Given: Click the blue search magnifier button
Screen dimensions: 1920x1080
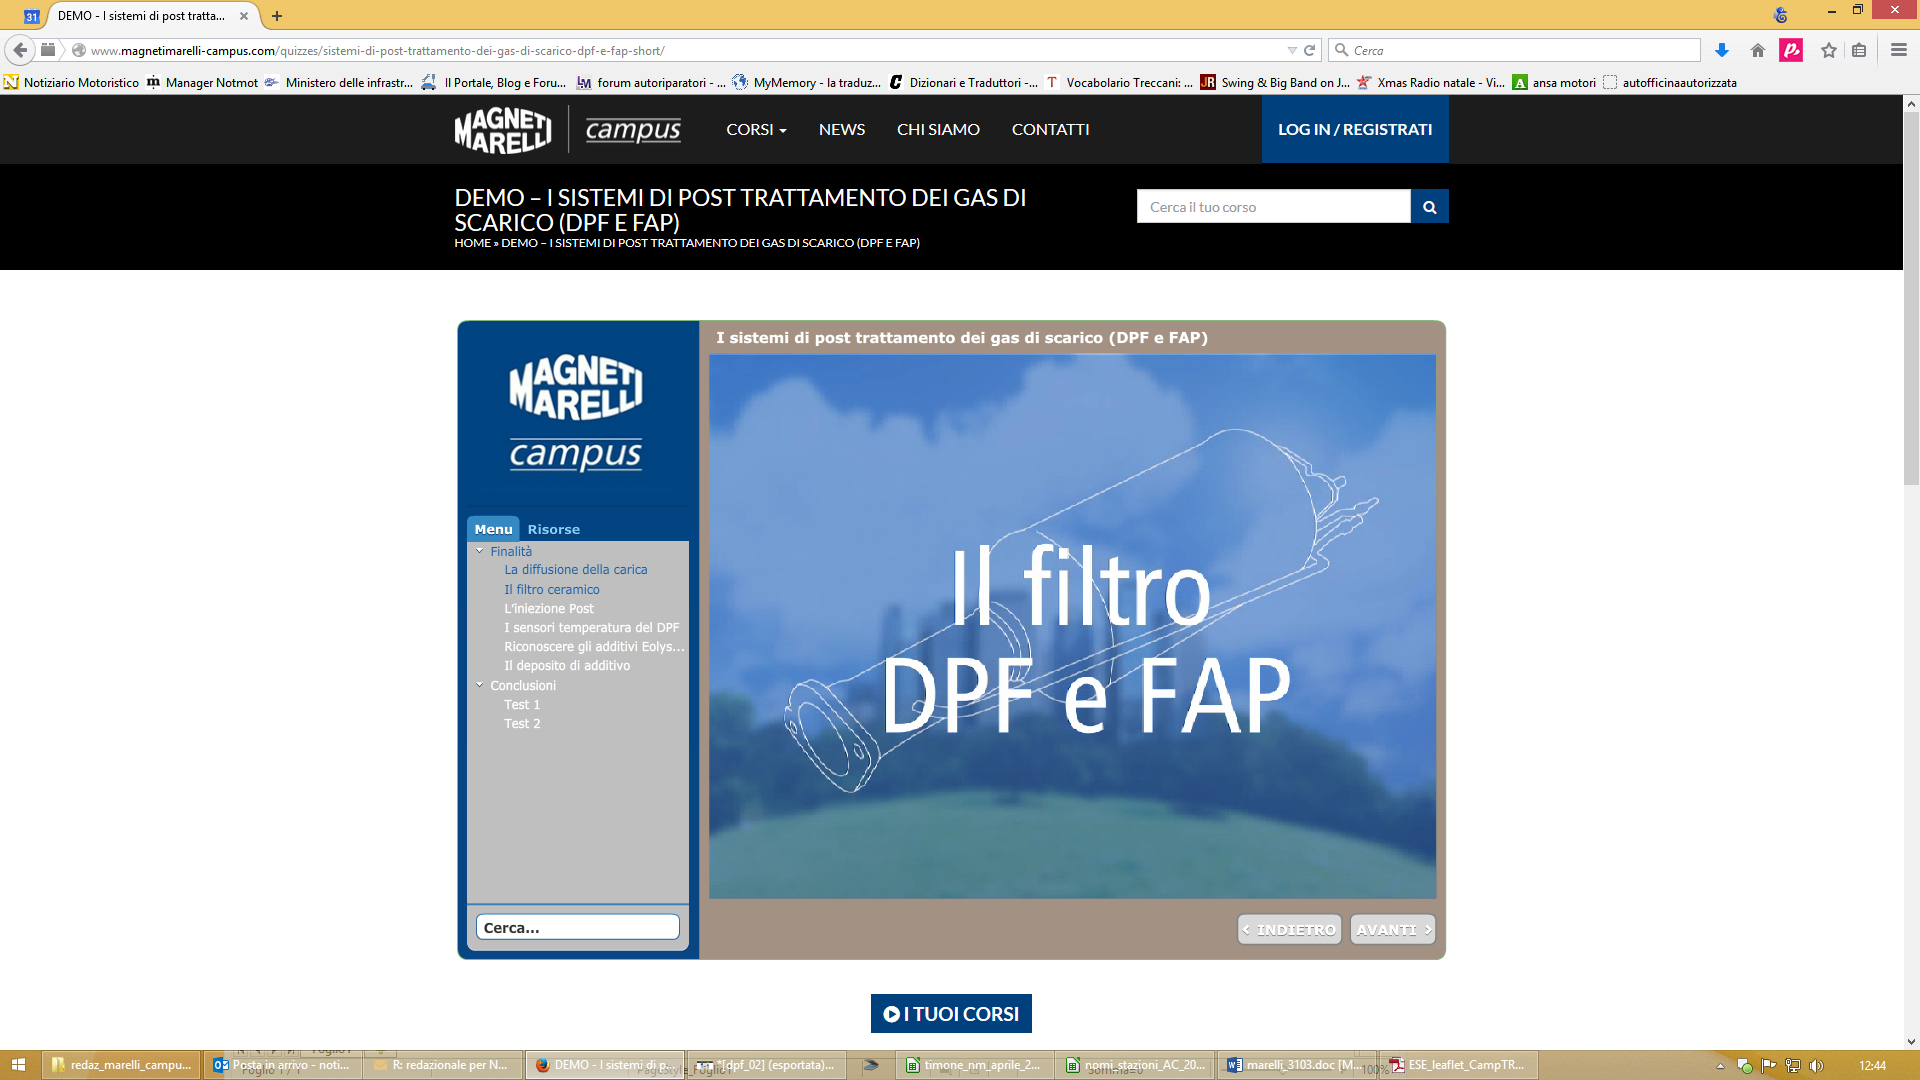Looking at the screenshot, I should pos(1430,207).
